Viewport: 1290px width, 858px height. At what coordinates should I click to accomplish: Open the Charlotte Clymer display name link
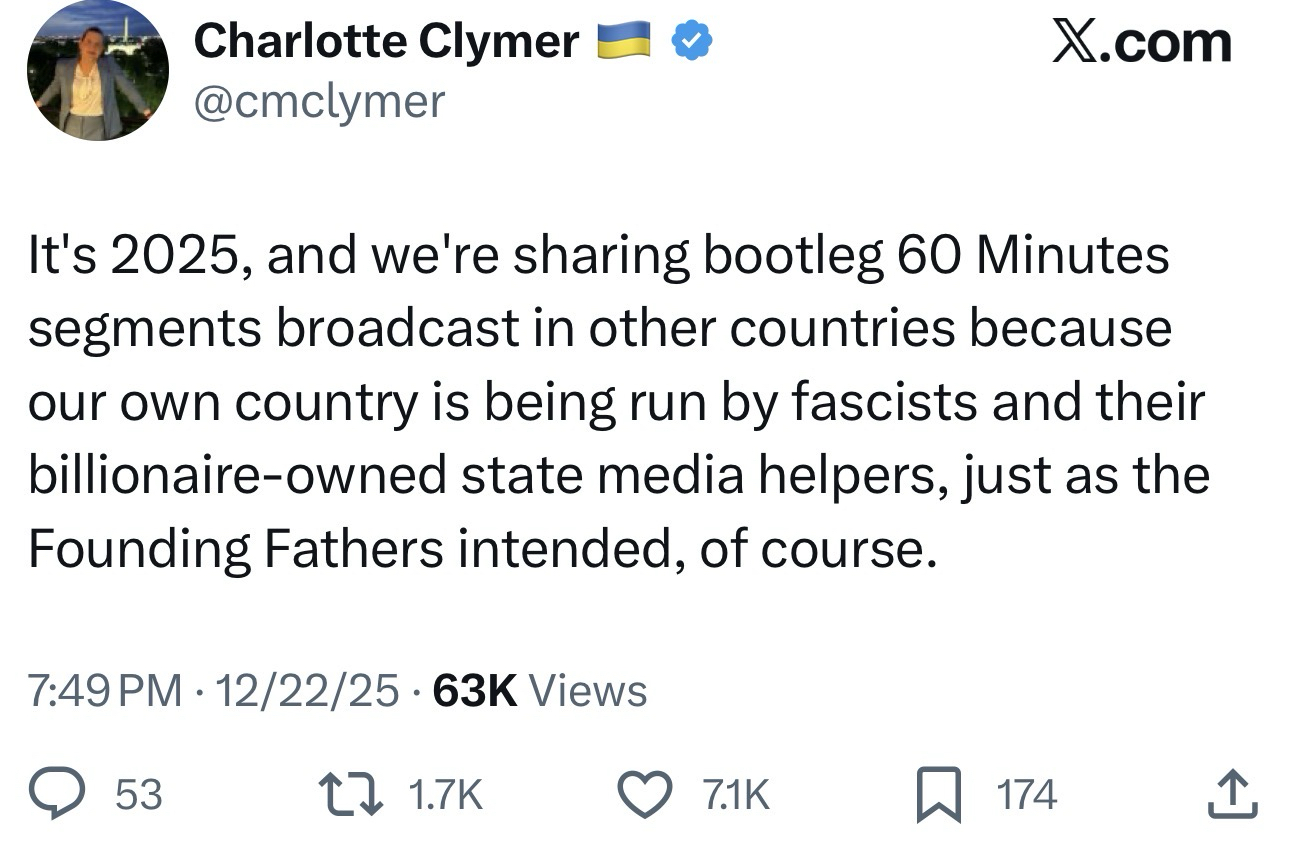385,42
